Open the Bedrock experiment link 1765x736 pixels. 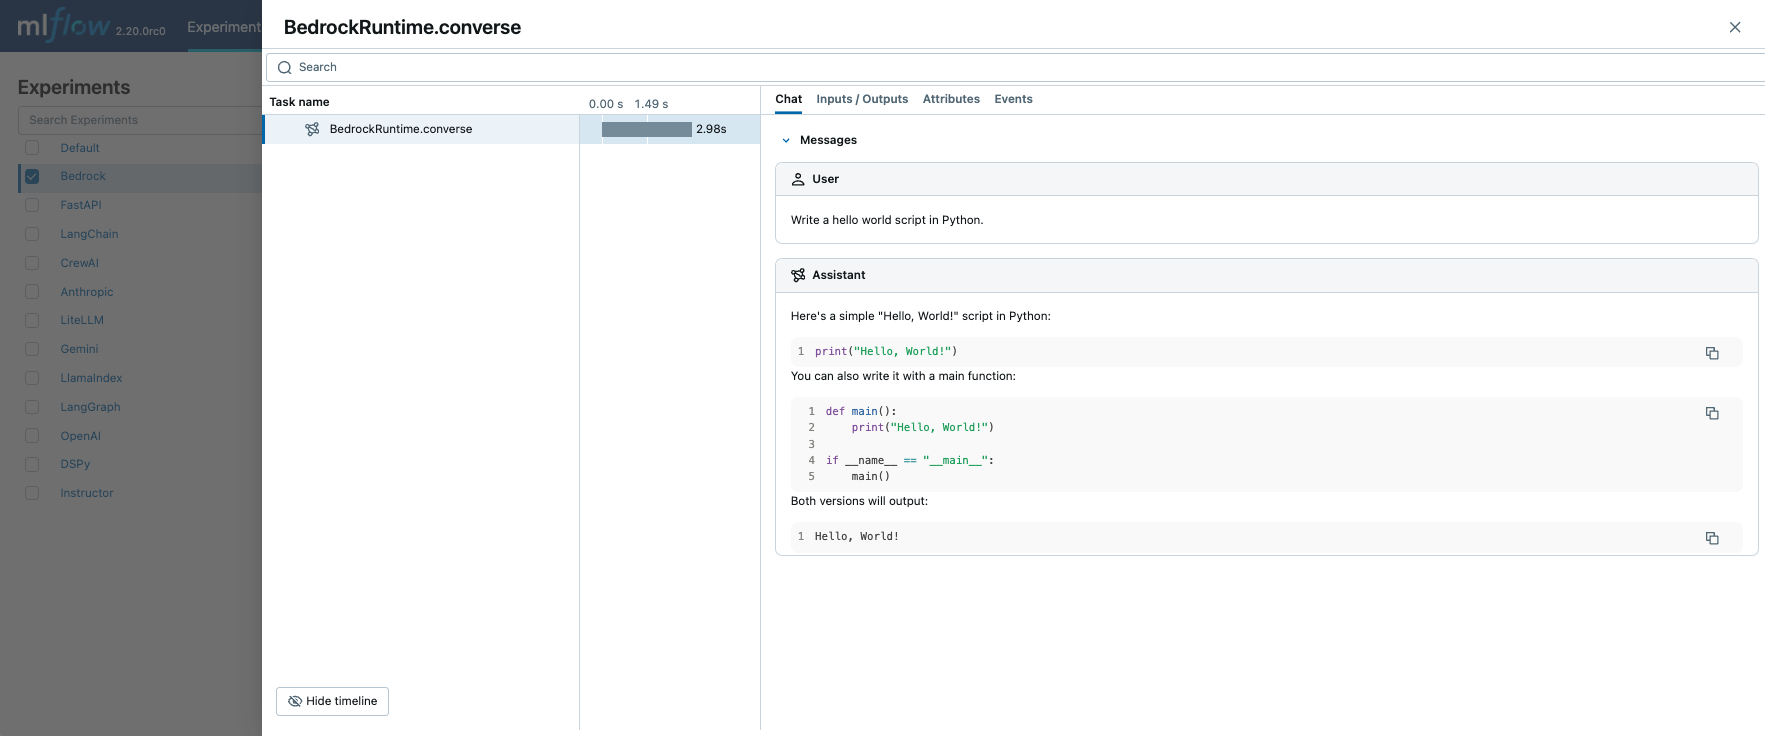[83, 176]
